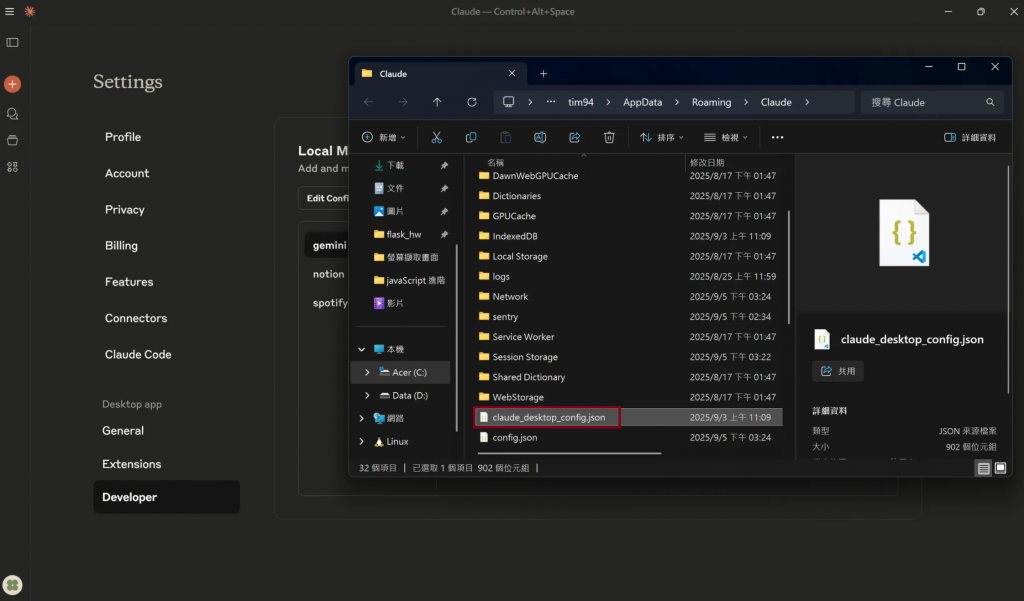
Task: Click the Cut scissors icon
Action: pos(436,137)
